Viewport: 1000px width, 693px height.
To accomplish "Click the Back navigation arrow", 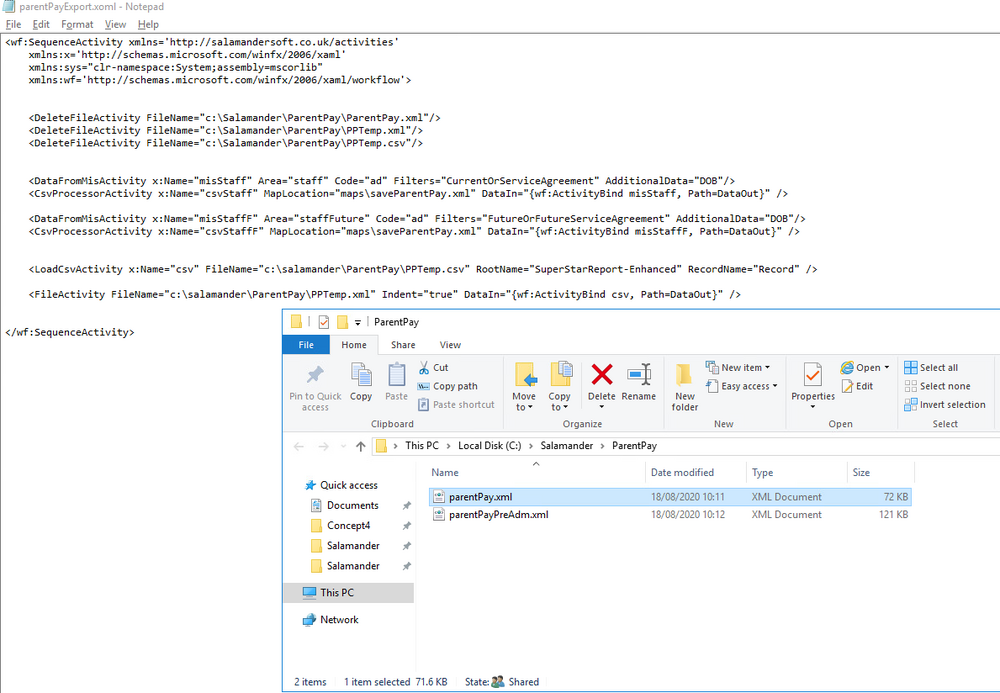I will (x=298, y=446).
